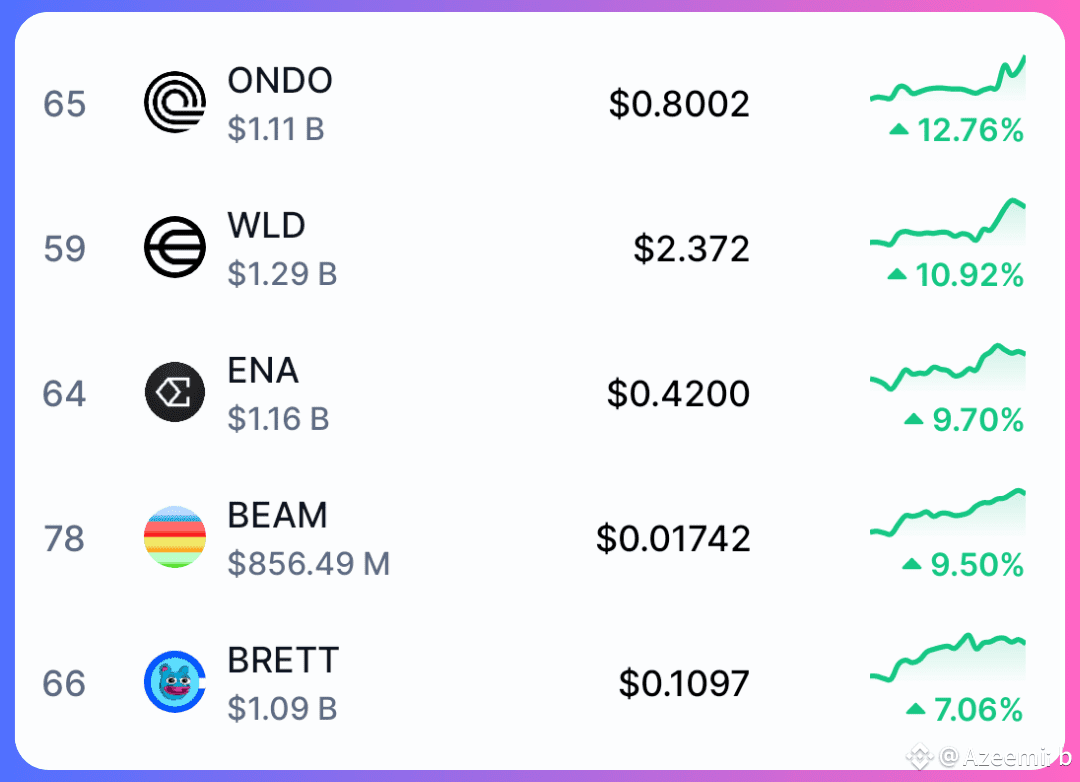This screenshot has height=782, width=1080.
Task: Click the 9.50% change for BEAM
Action: pos(977,564)
